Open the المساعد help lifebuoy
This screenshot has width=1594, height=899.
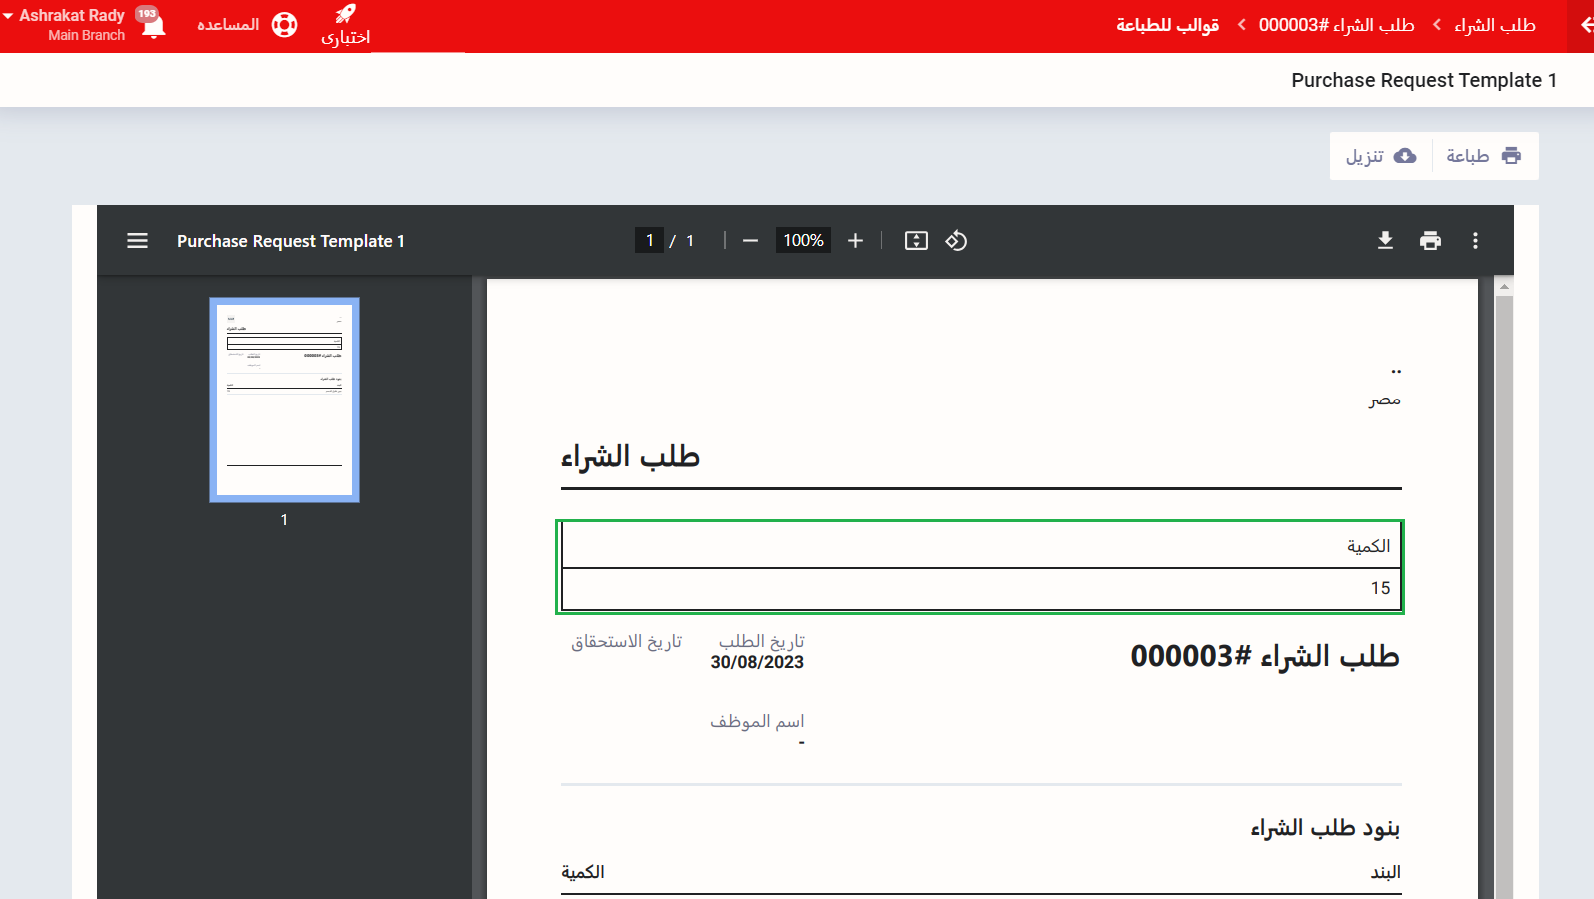[284, 25]
